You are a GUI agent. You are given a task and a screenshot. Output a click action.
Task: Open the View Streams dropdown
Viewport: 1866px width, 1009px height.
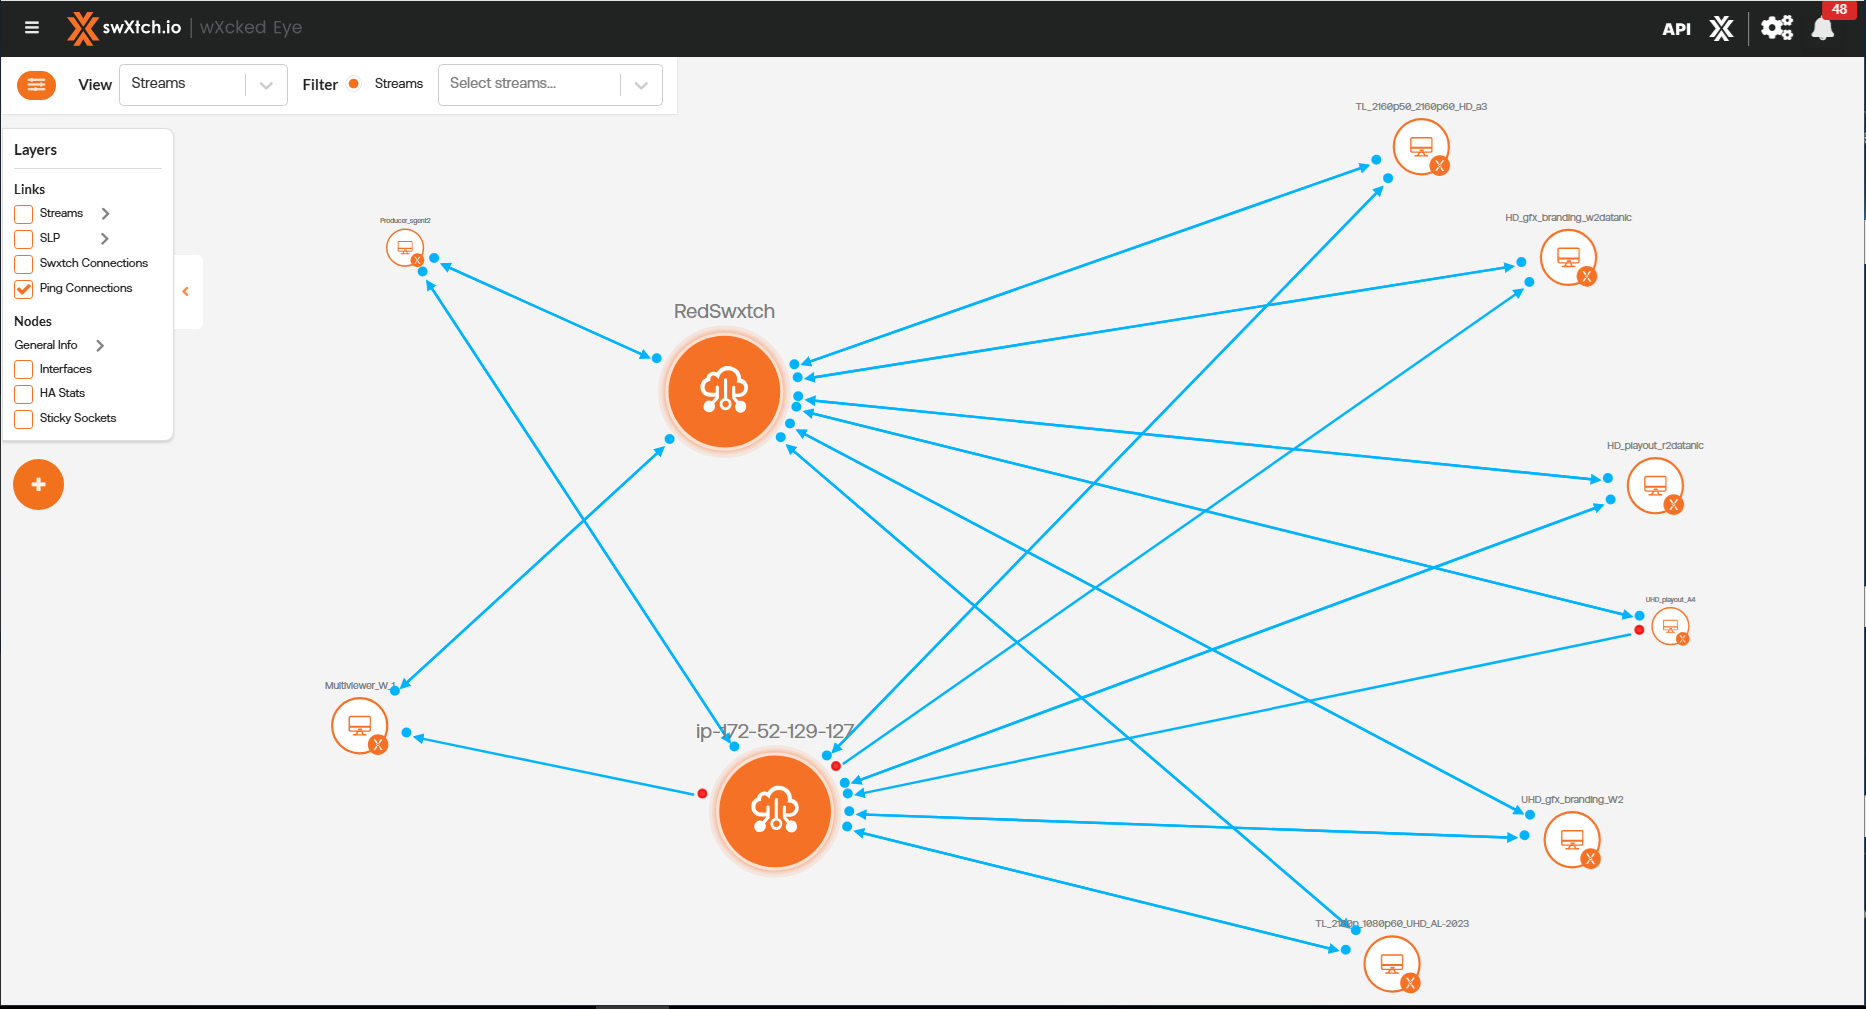coord(203,85)
